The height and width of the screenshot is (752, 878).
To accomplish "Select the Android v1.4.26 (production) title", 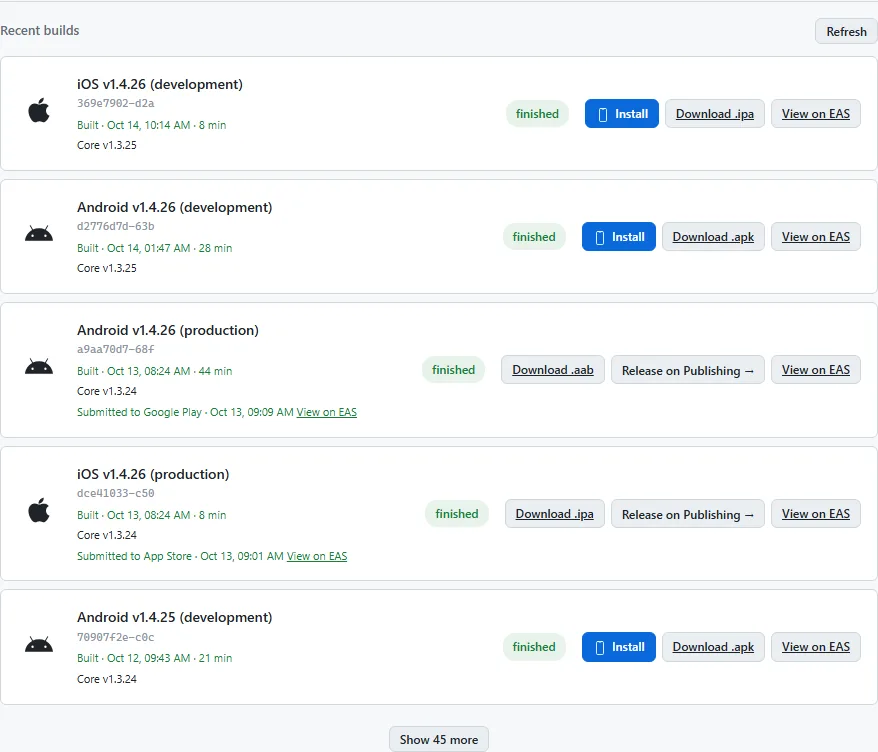I will (167, 330).
